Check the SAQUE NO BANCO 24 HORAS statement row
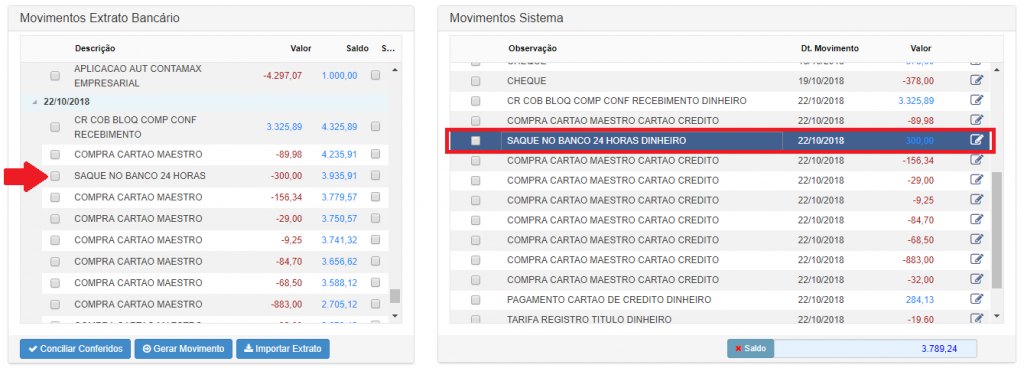This screenshot has width=1024, height=368. [55, 176]
